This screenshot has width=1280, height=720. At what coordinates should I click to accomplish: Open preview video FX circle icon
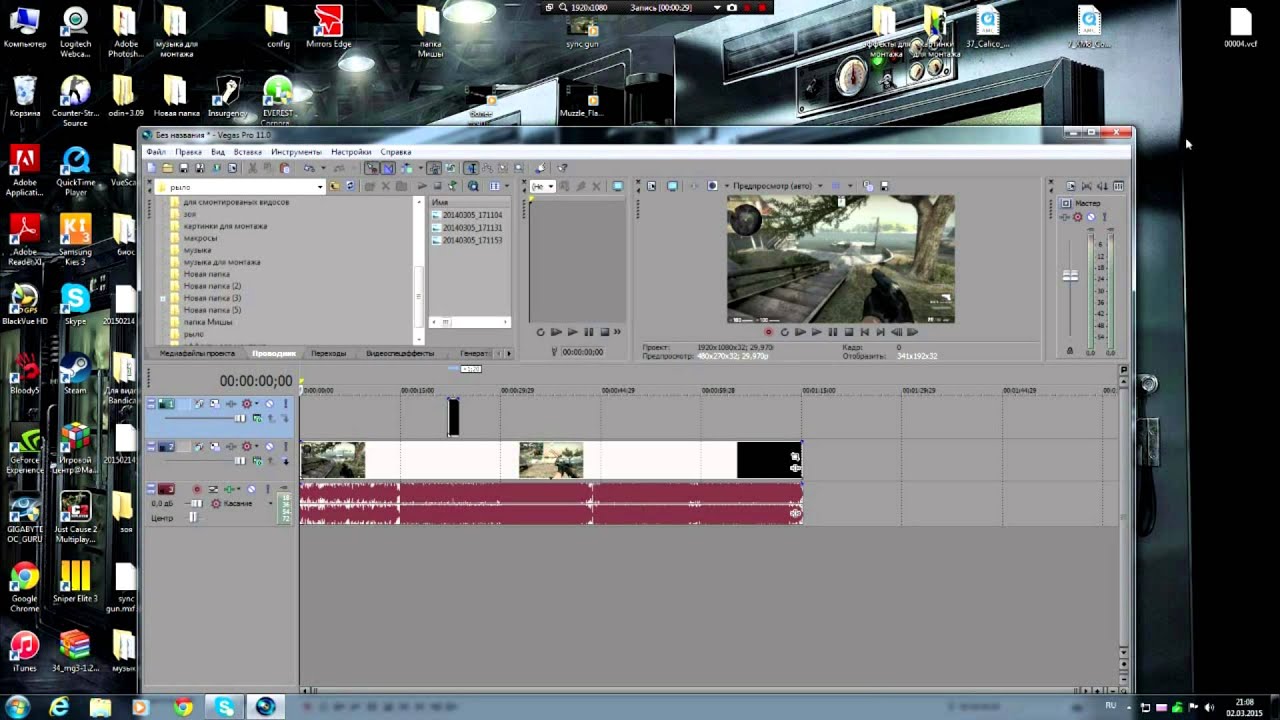[712, 186]
